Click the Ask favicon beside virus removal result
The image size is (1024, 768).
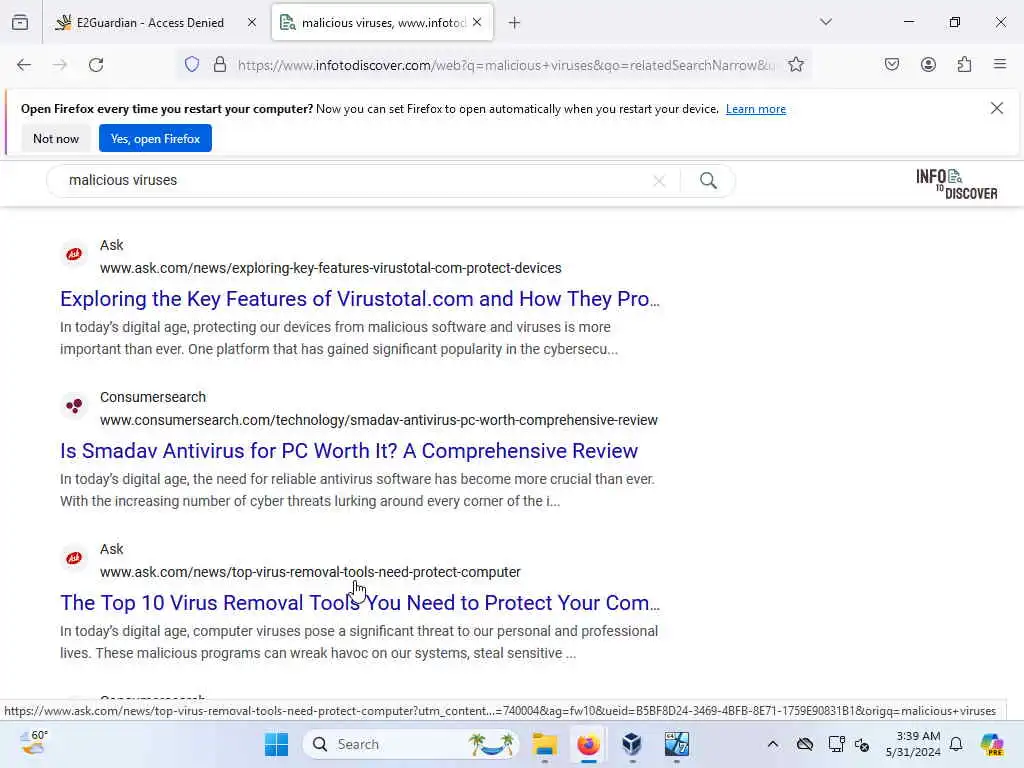coord(74,558)
